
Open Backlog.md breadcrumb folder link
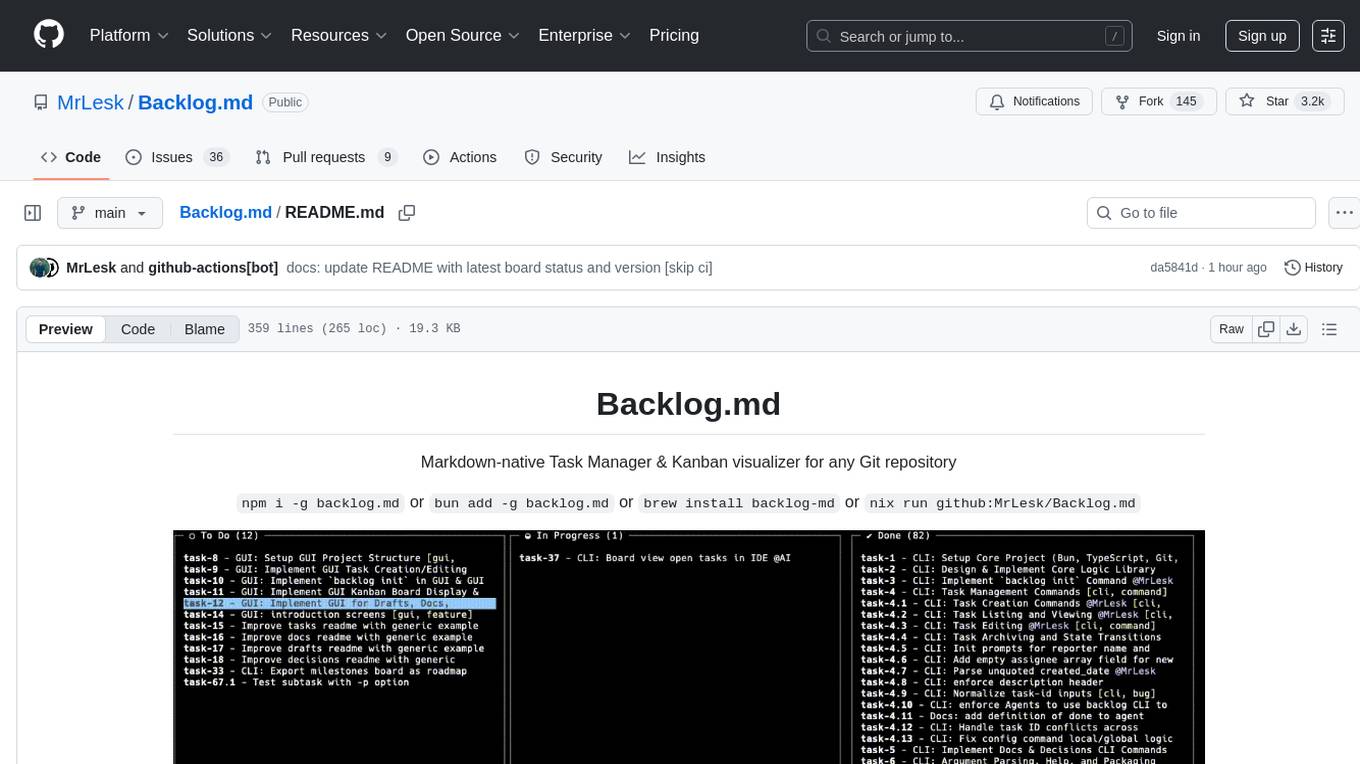point(226,212)
